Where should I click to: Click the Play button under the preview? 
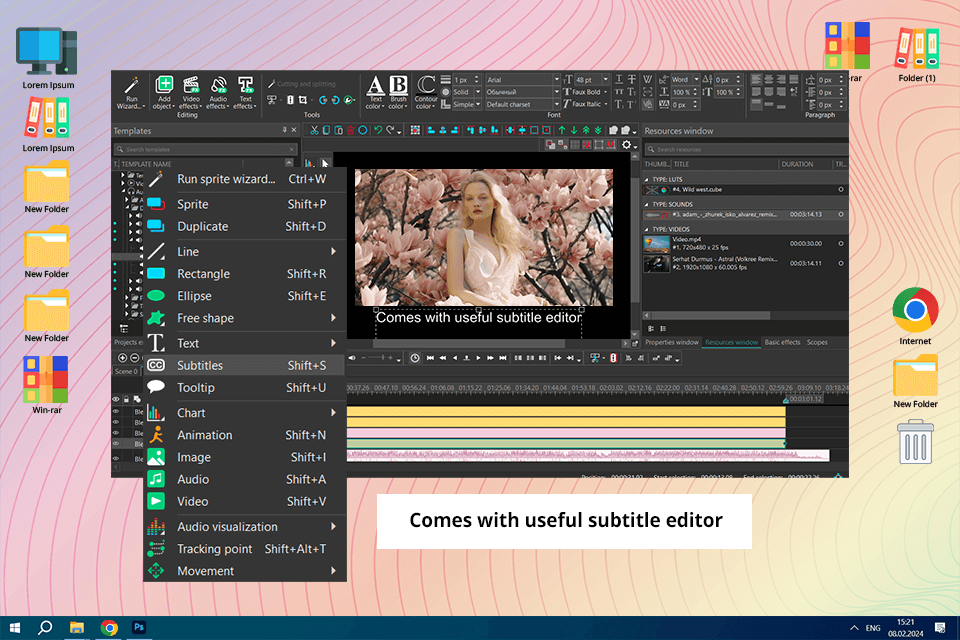click(478, 358)
